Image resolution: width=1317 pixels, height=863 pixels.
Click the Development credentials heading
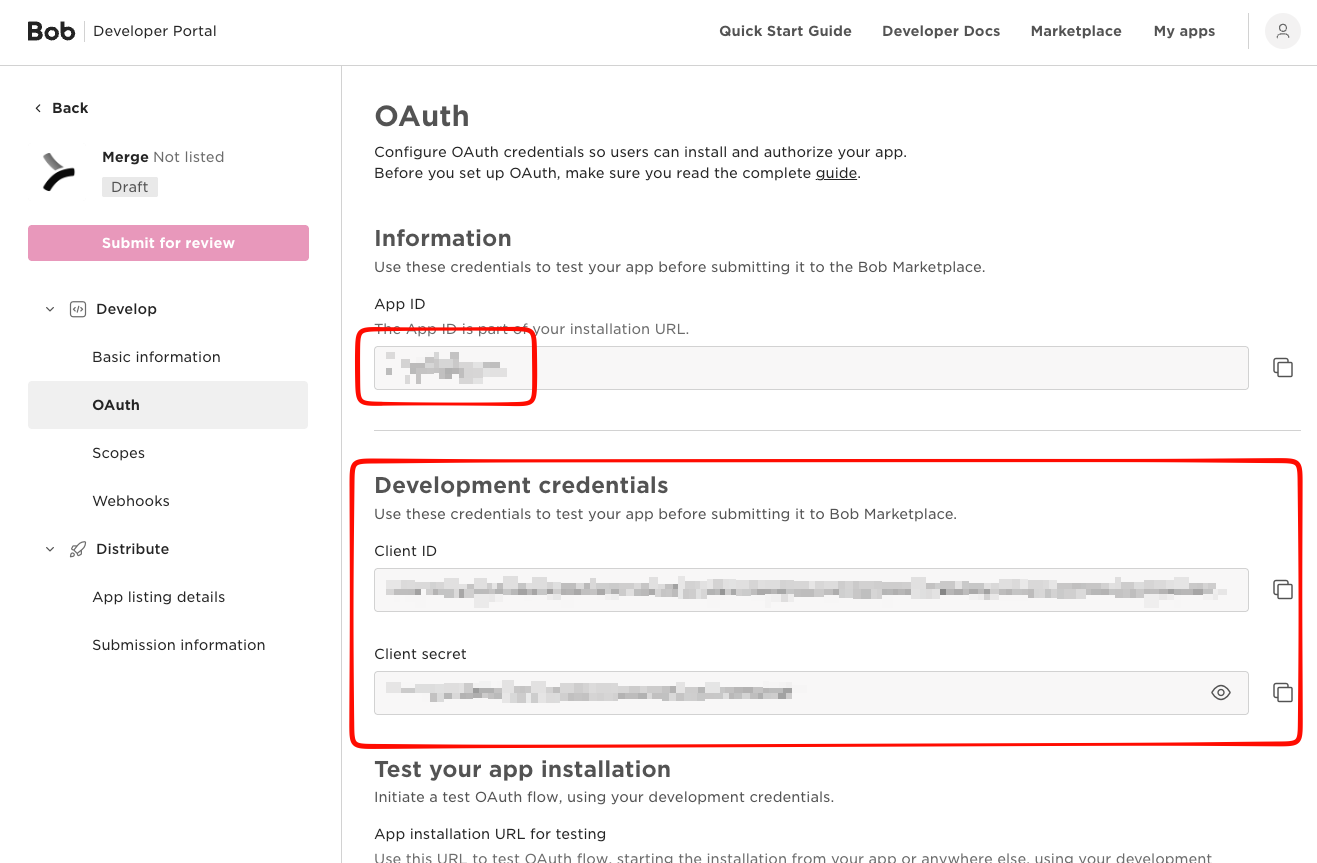521,485
